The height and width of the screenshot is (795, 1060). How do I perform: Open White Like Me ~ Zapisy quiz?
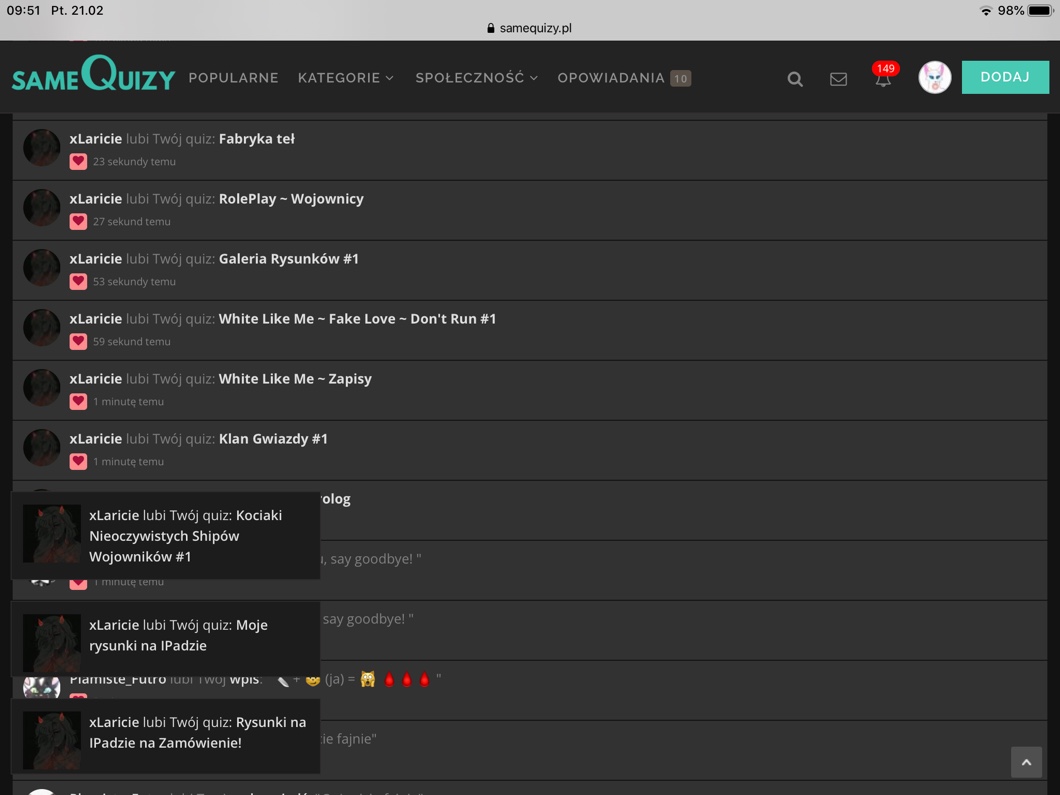[x=295, y=379]
